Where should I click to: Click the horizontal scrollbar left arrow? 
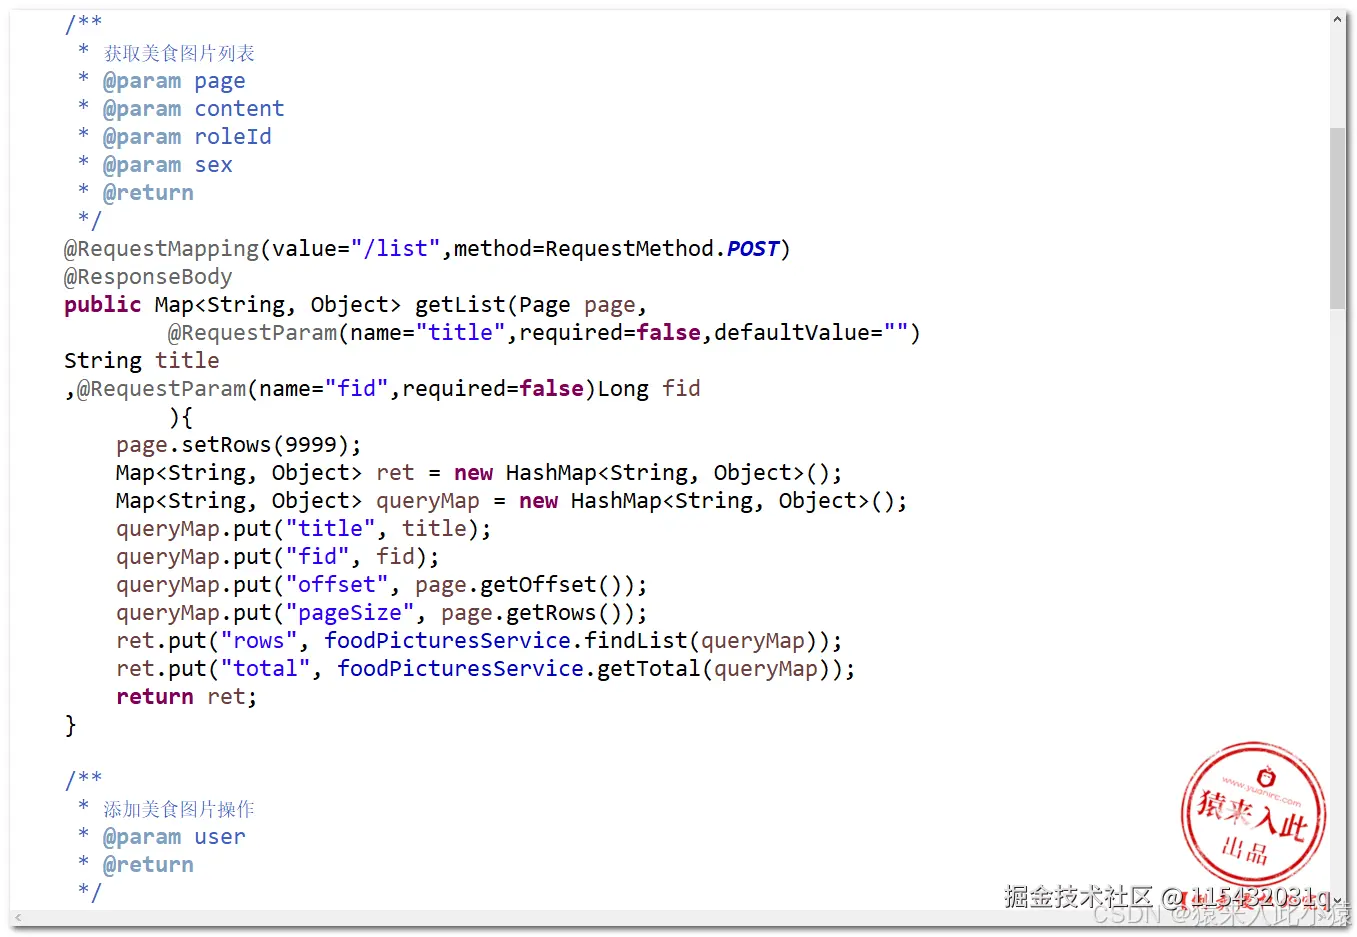coord(18,917)
